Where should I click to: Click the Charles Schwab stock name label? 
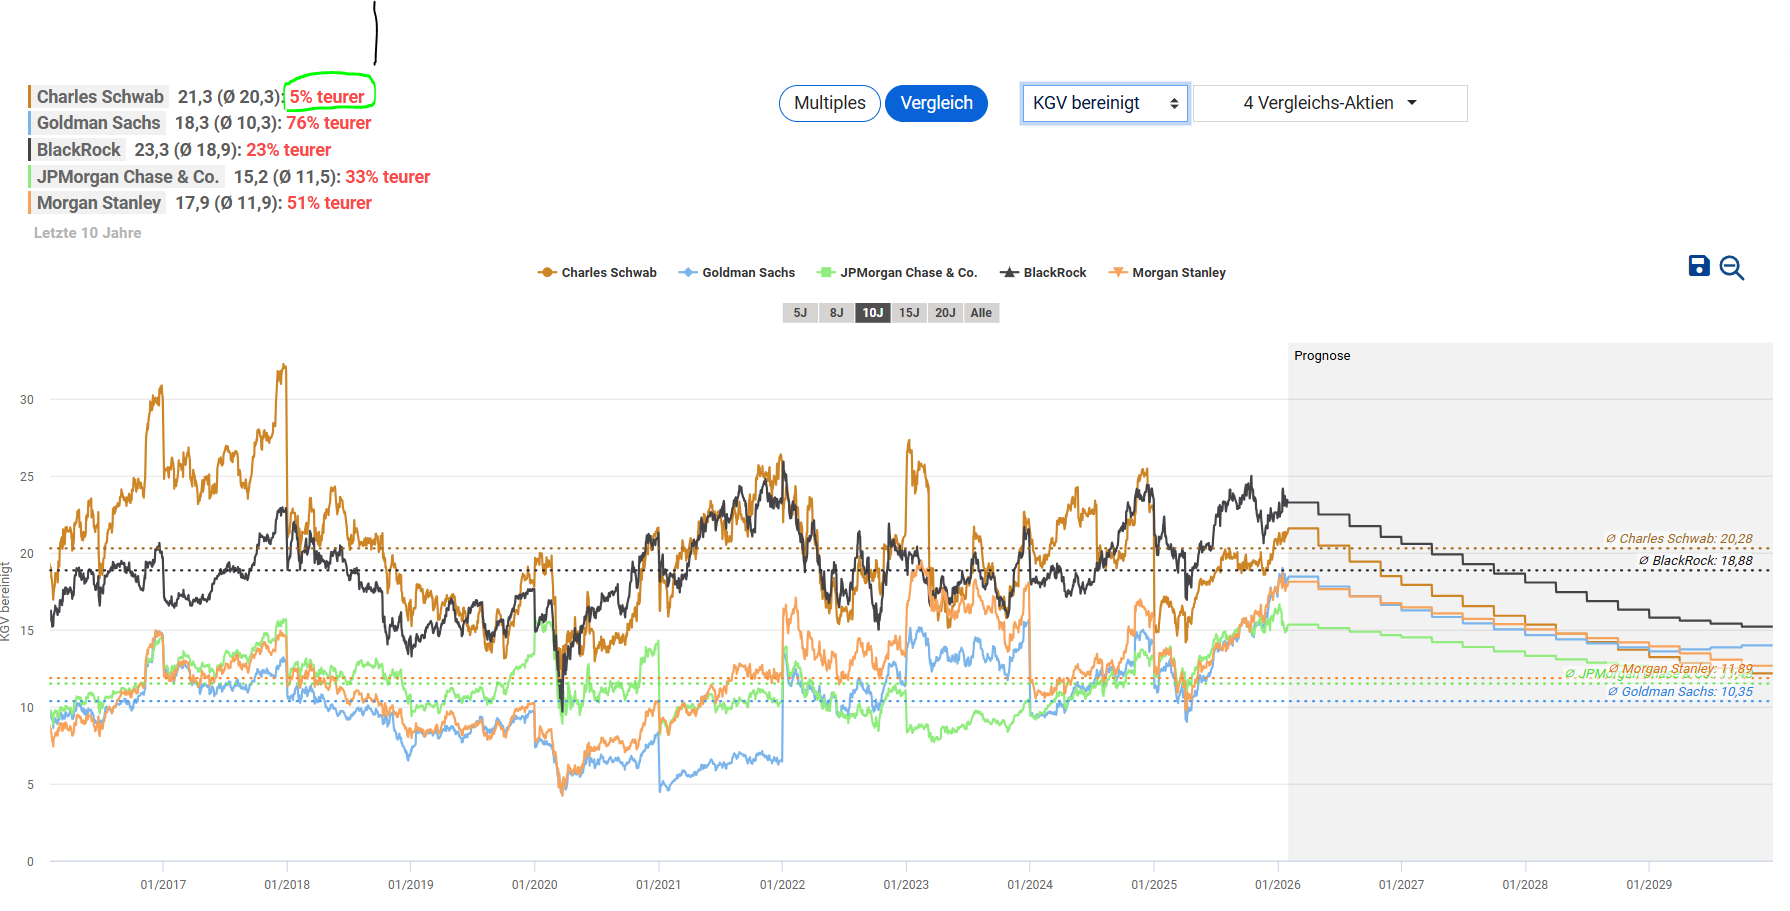click(100, 97)
